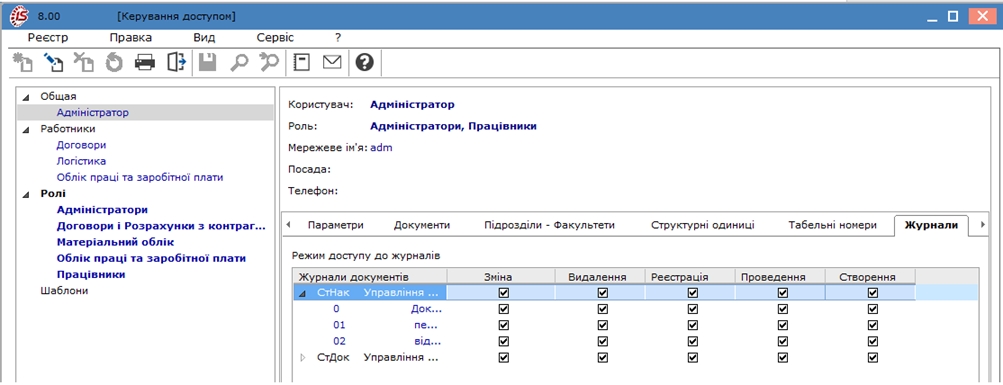Image resolution: width=1003 pixels, height=385 pixels.
Task: Select Облік праці та заробітної плати user
Action: [139, 177]
